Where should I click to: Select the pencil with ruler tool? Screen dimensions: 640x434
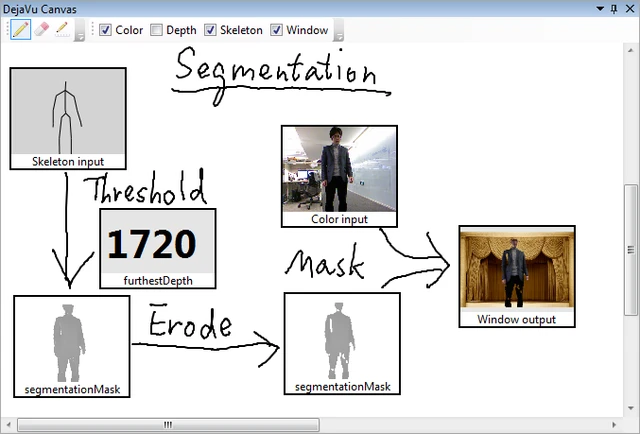[62, 30]
